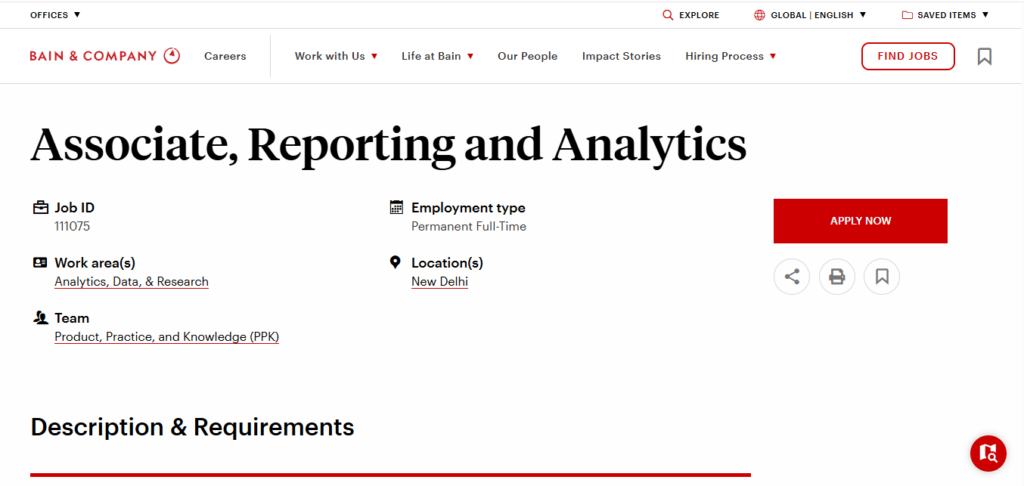Open the floating red map search widget

click(988, 453)
